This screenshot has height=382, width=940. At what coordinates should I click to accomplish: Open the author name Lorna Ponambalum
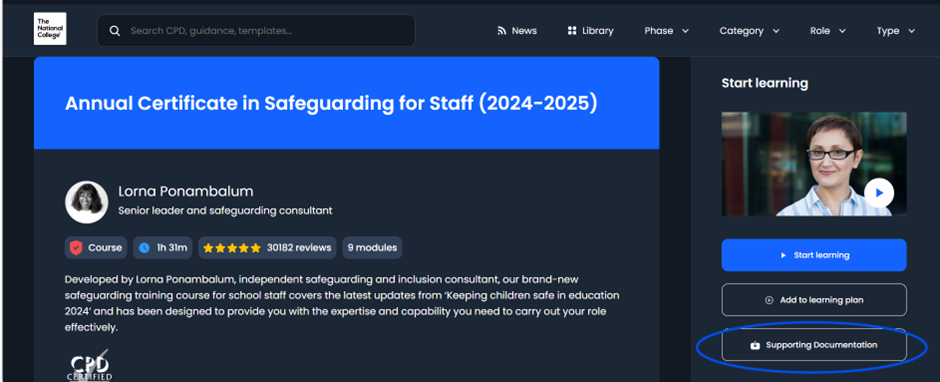[x=186, y=191]
